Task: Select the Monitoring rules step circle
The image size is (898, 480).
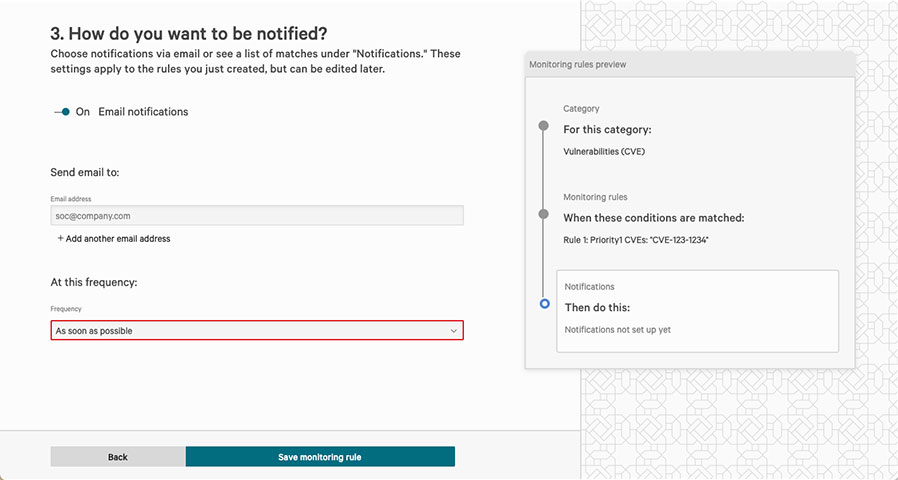Action: pos(543,214)
